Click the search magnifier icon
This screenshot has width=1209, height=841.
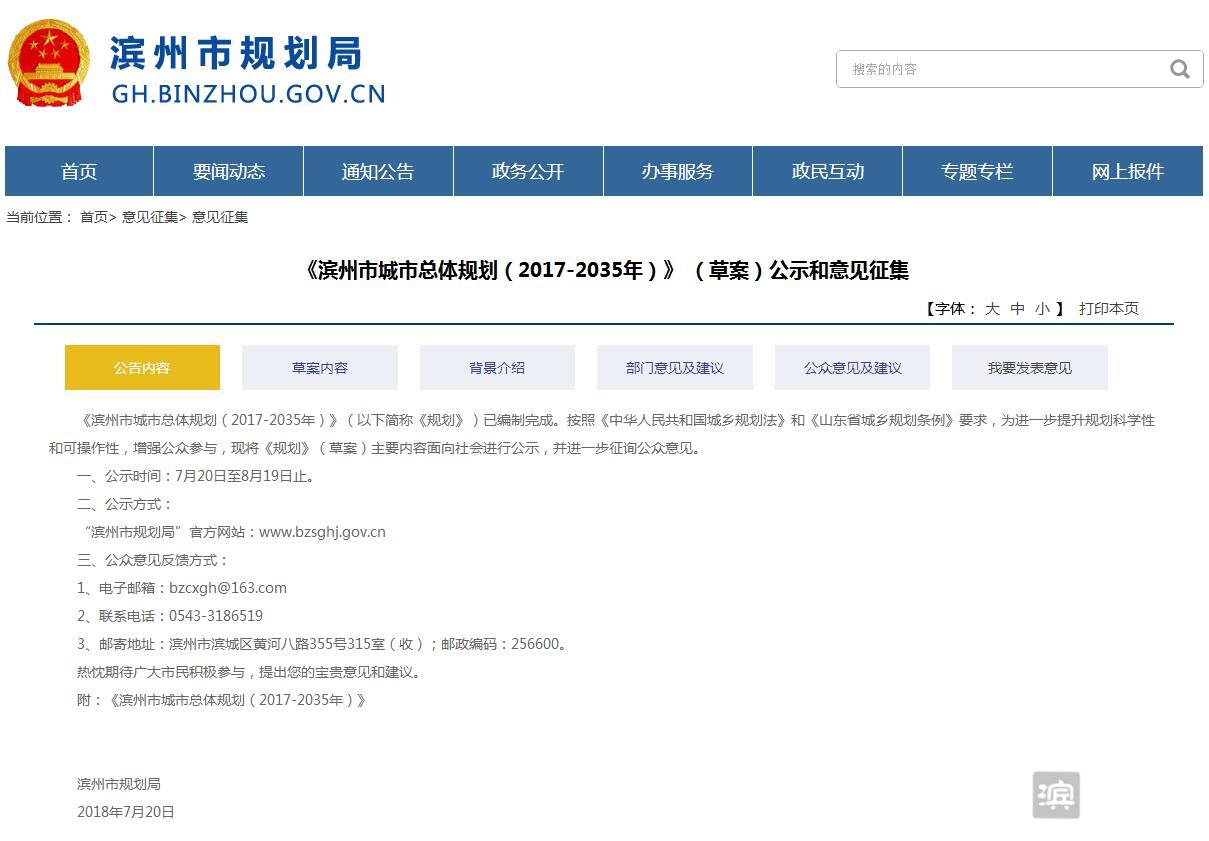(x=1180, y=69)
